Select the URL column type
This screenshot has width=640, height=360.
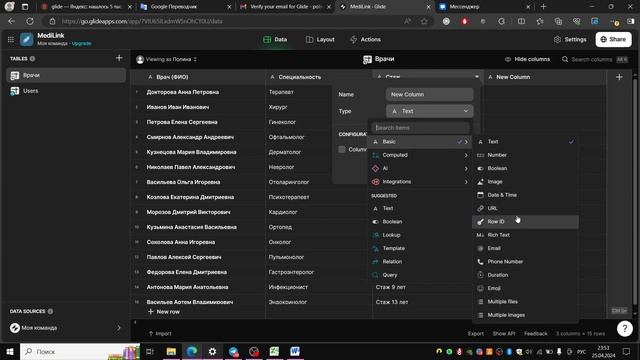tap(525, 208)
